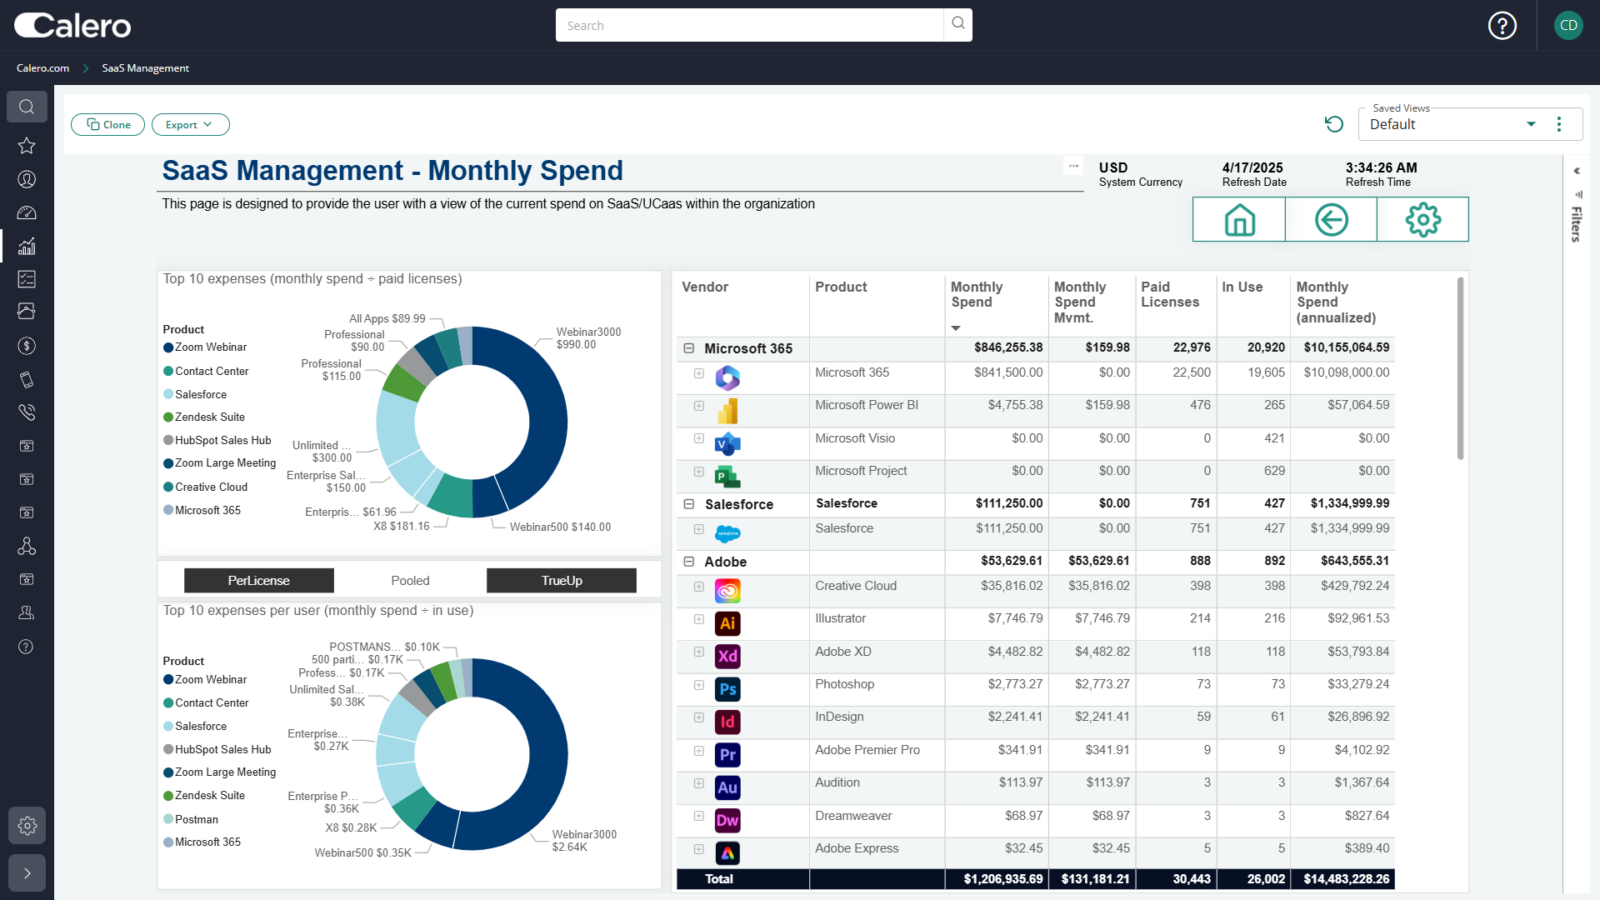1600x900 pixels.
Task: Open the search tool in the left sidebar
Action: point(27,107)
